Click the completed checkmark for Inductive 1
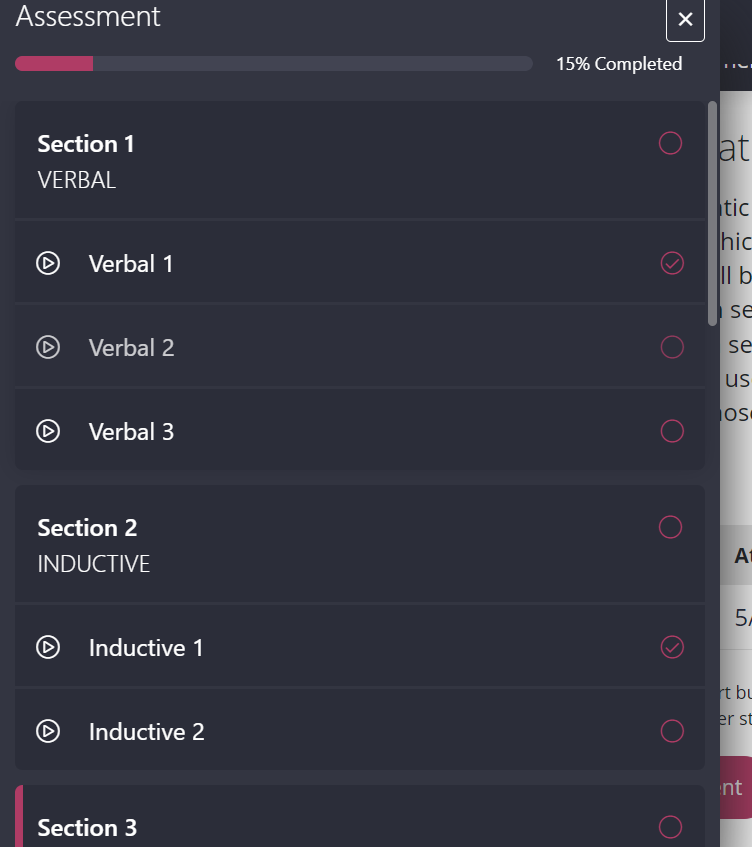Viewport: 752px width, 847px height. 672,647
